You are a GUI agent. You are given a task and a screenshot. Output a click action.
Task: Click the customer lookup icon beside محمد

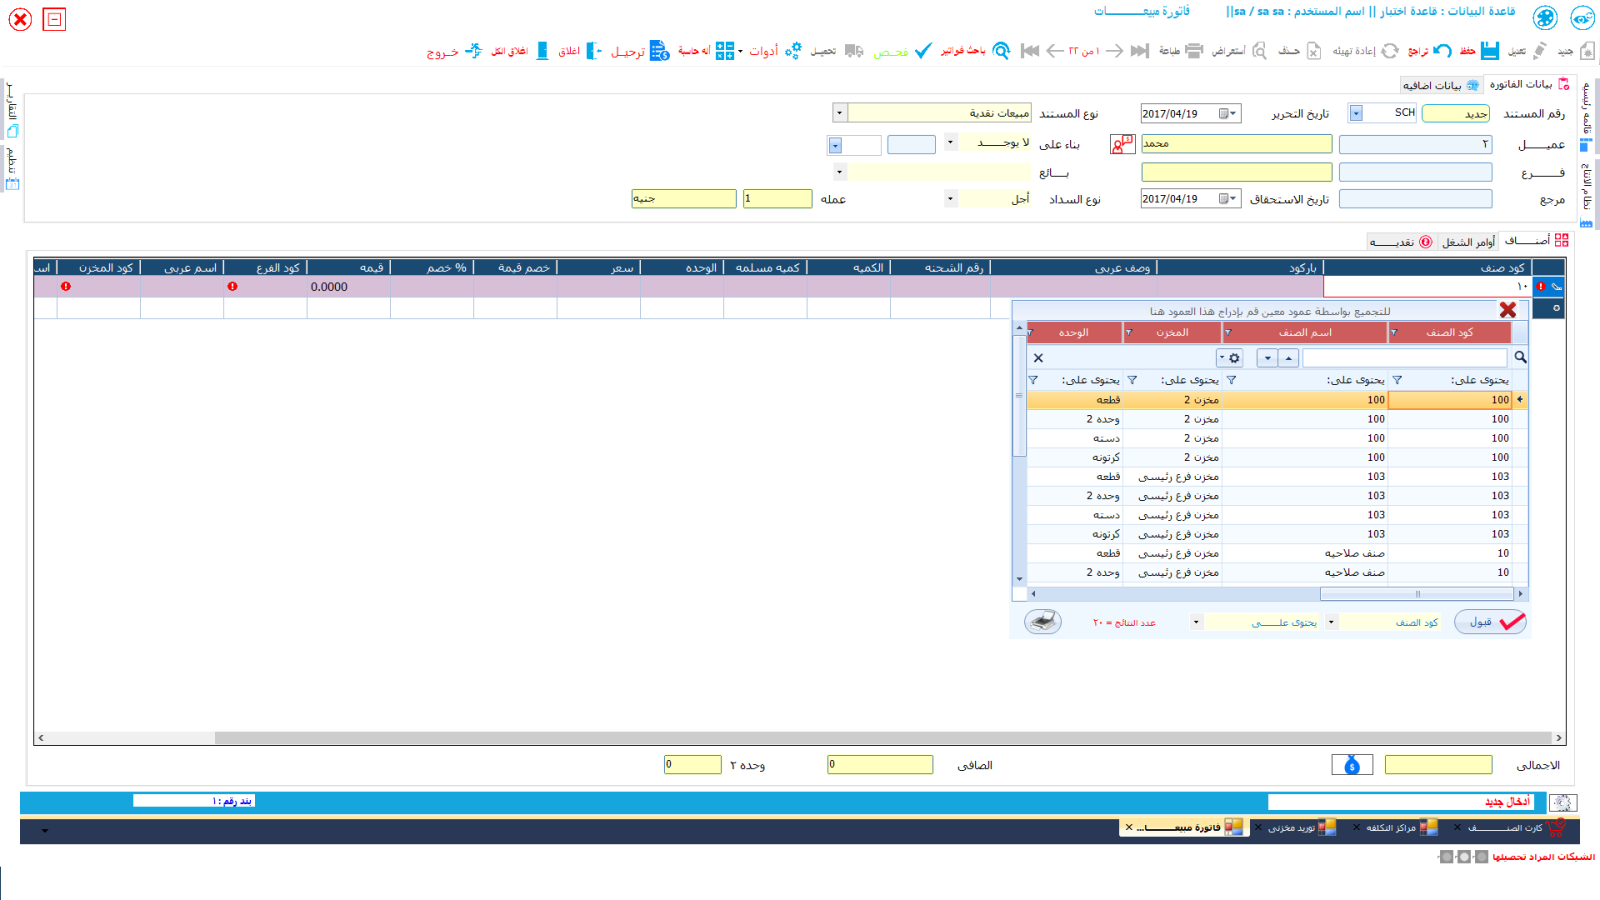(x=1122, y=144)
